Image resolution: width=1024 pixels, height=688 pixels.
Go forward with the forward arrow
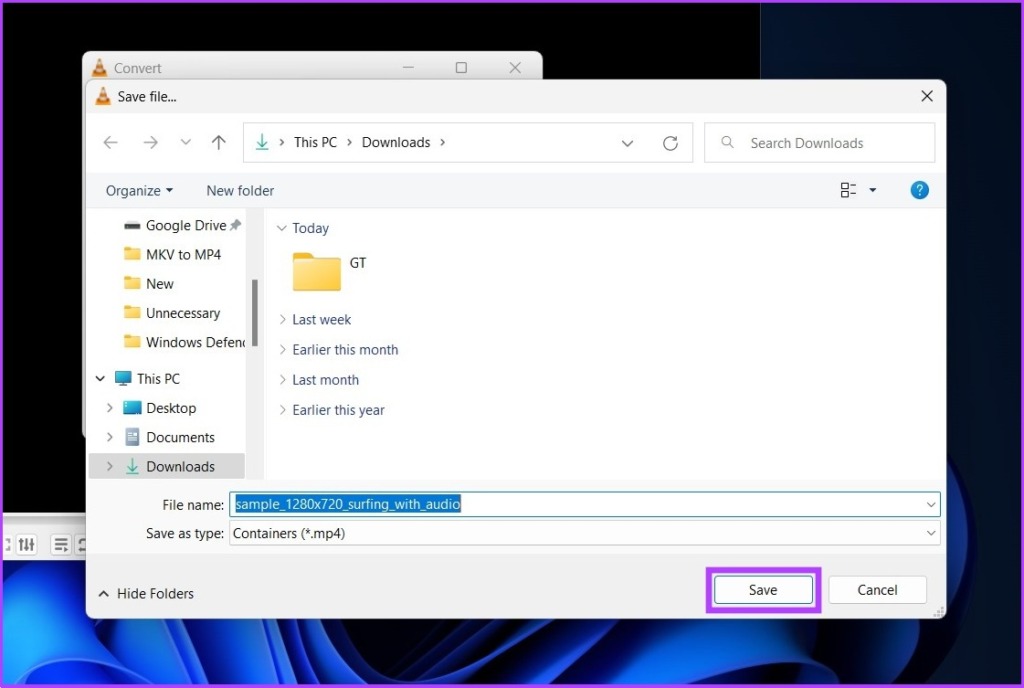tap(151, 142)
